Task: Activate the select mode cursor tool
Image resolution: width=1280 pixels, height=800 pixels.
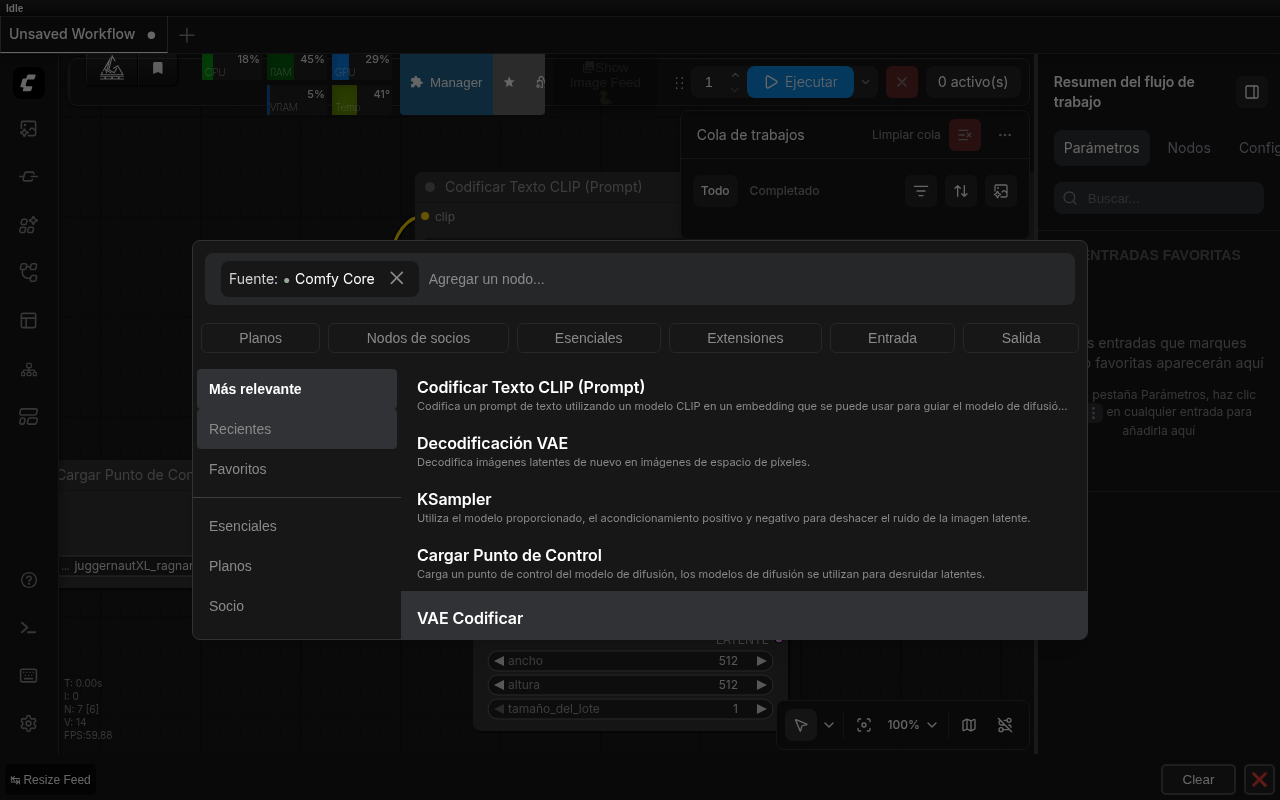Action: tap(801, 725)
